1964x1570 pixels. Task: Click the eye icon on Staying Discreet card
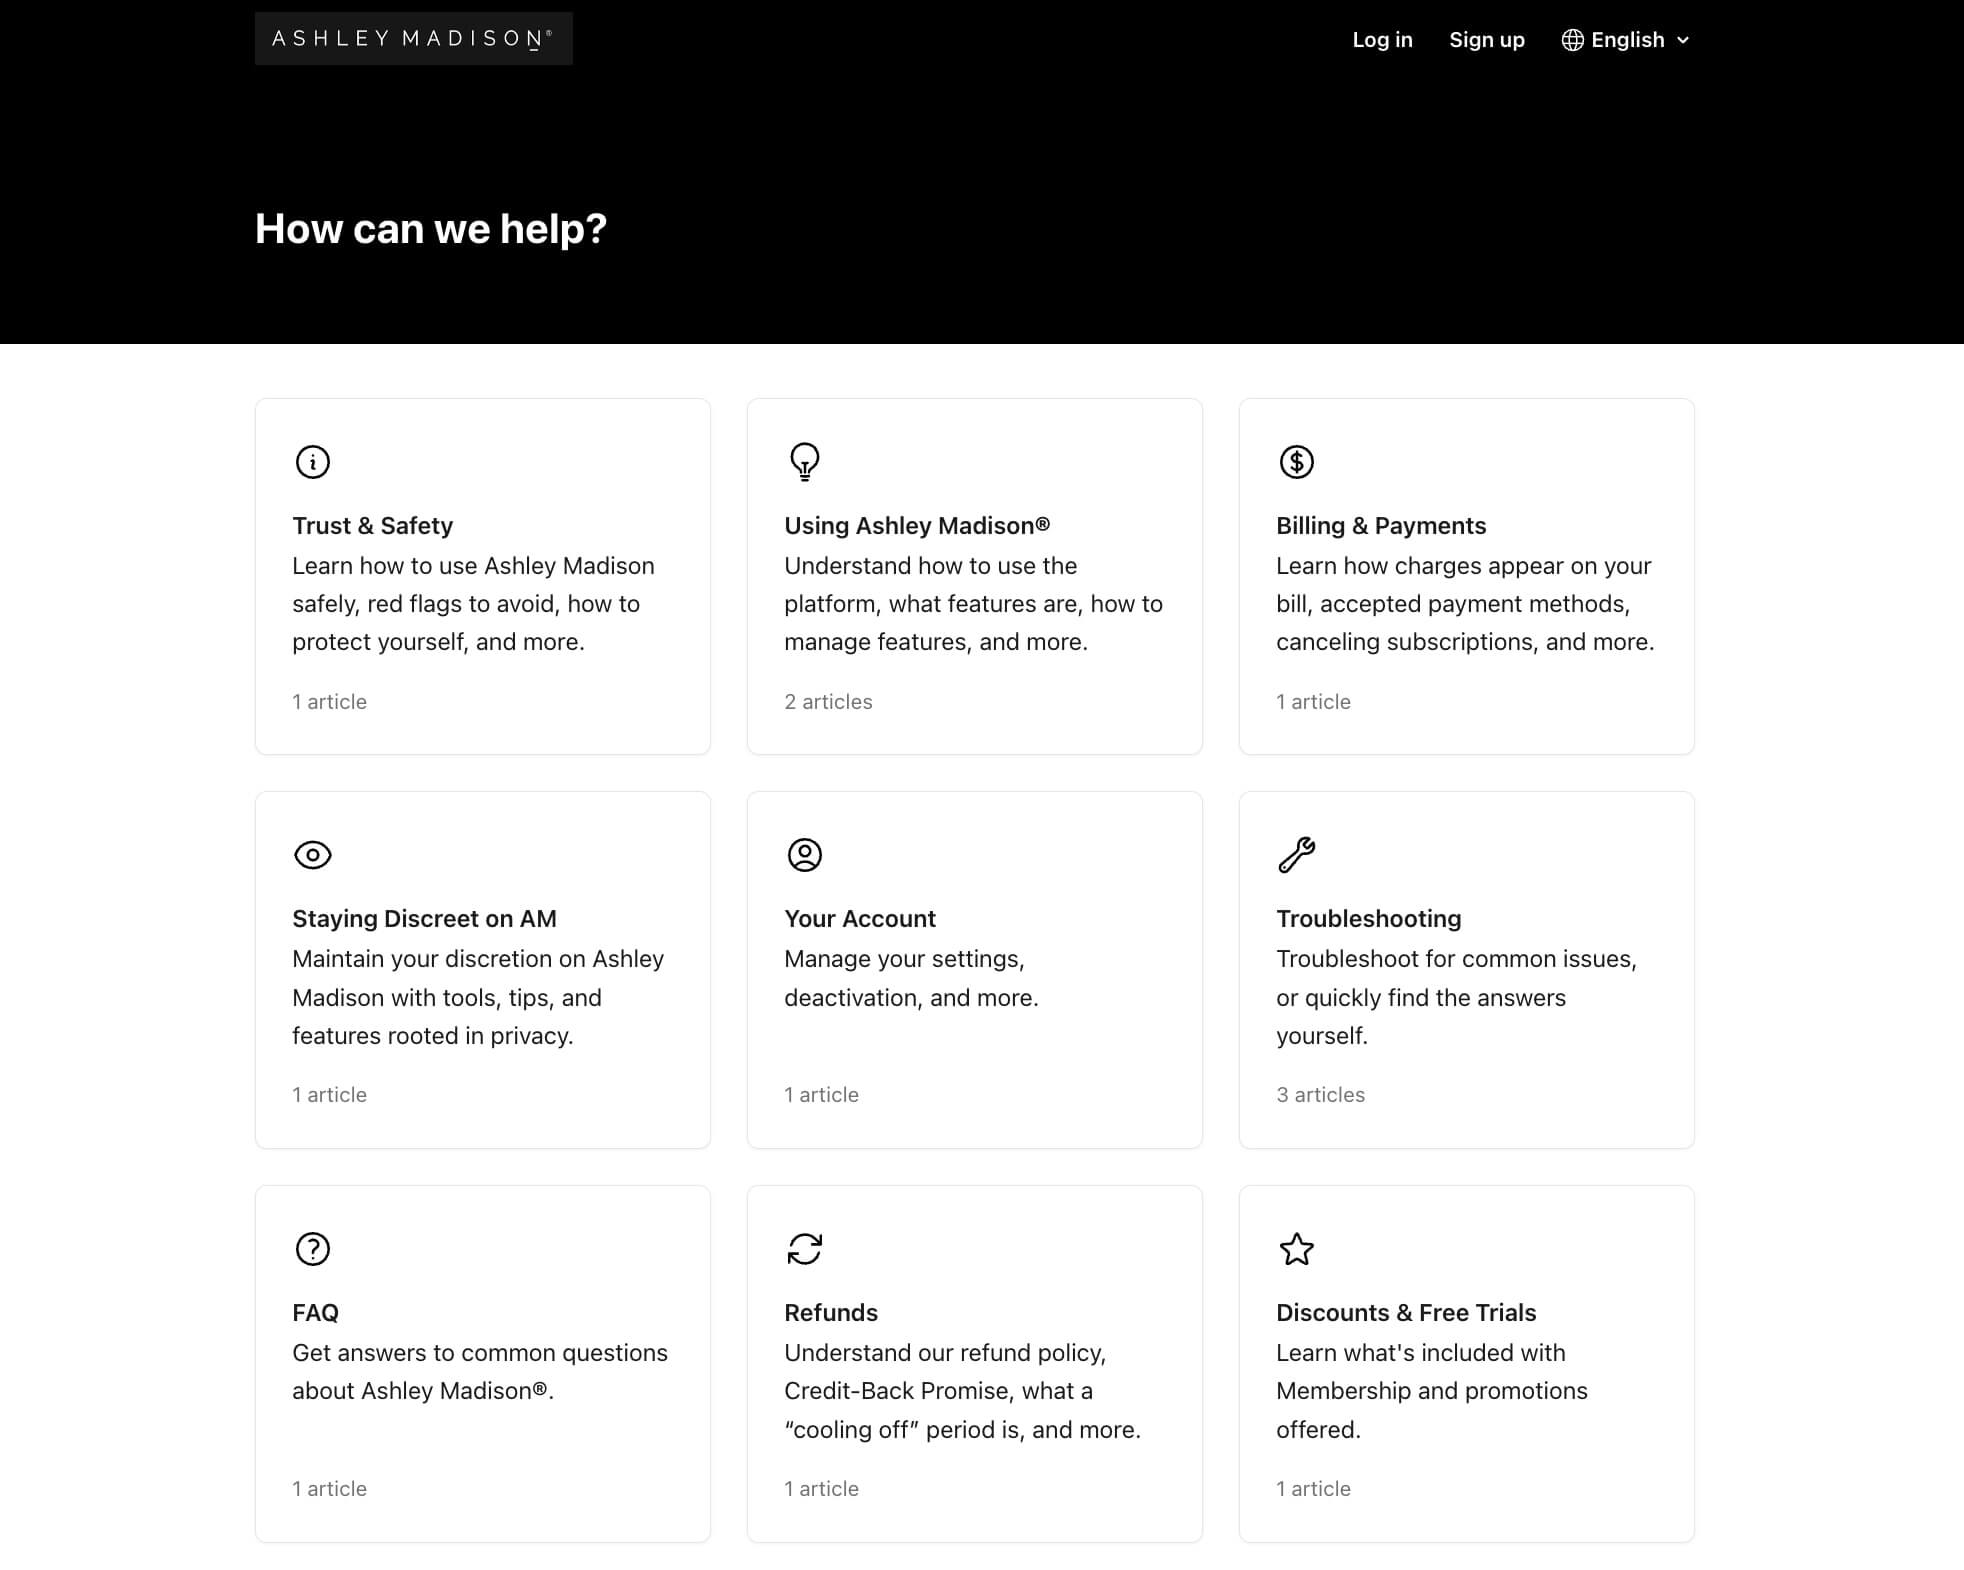(312, 855)
